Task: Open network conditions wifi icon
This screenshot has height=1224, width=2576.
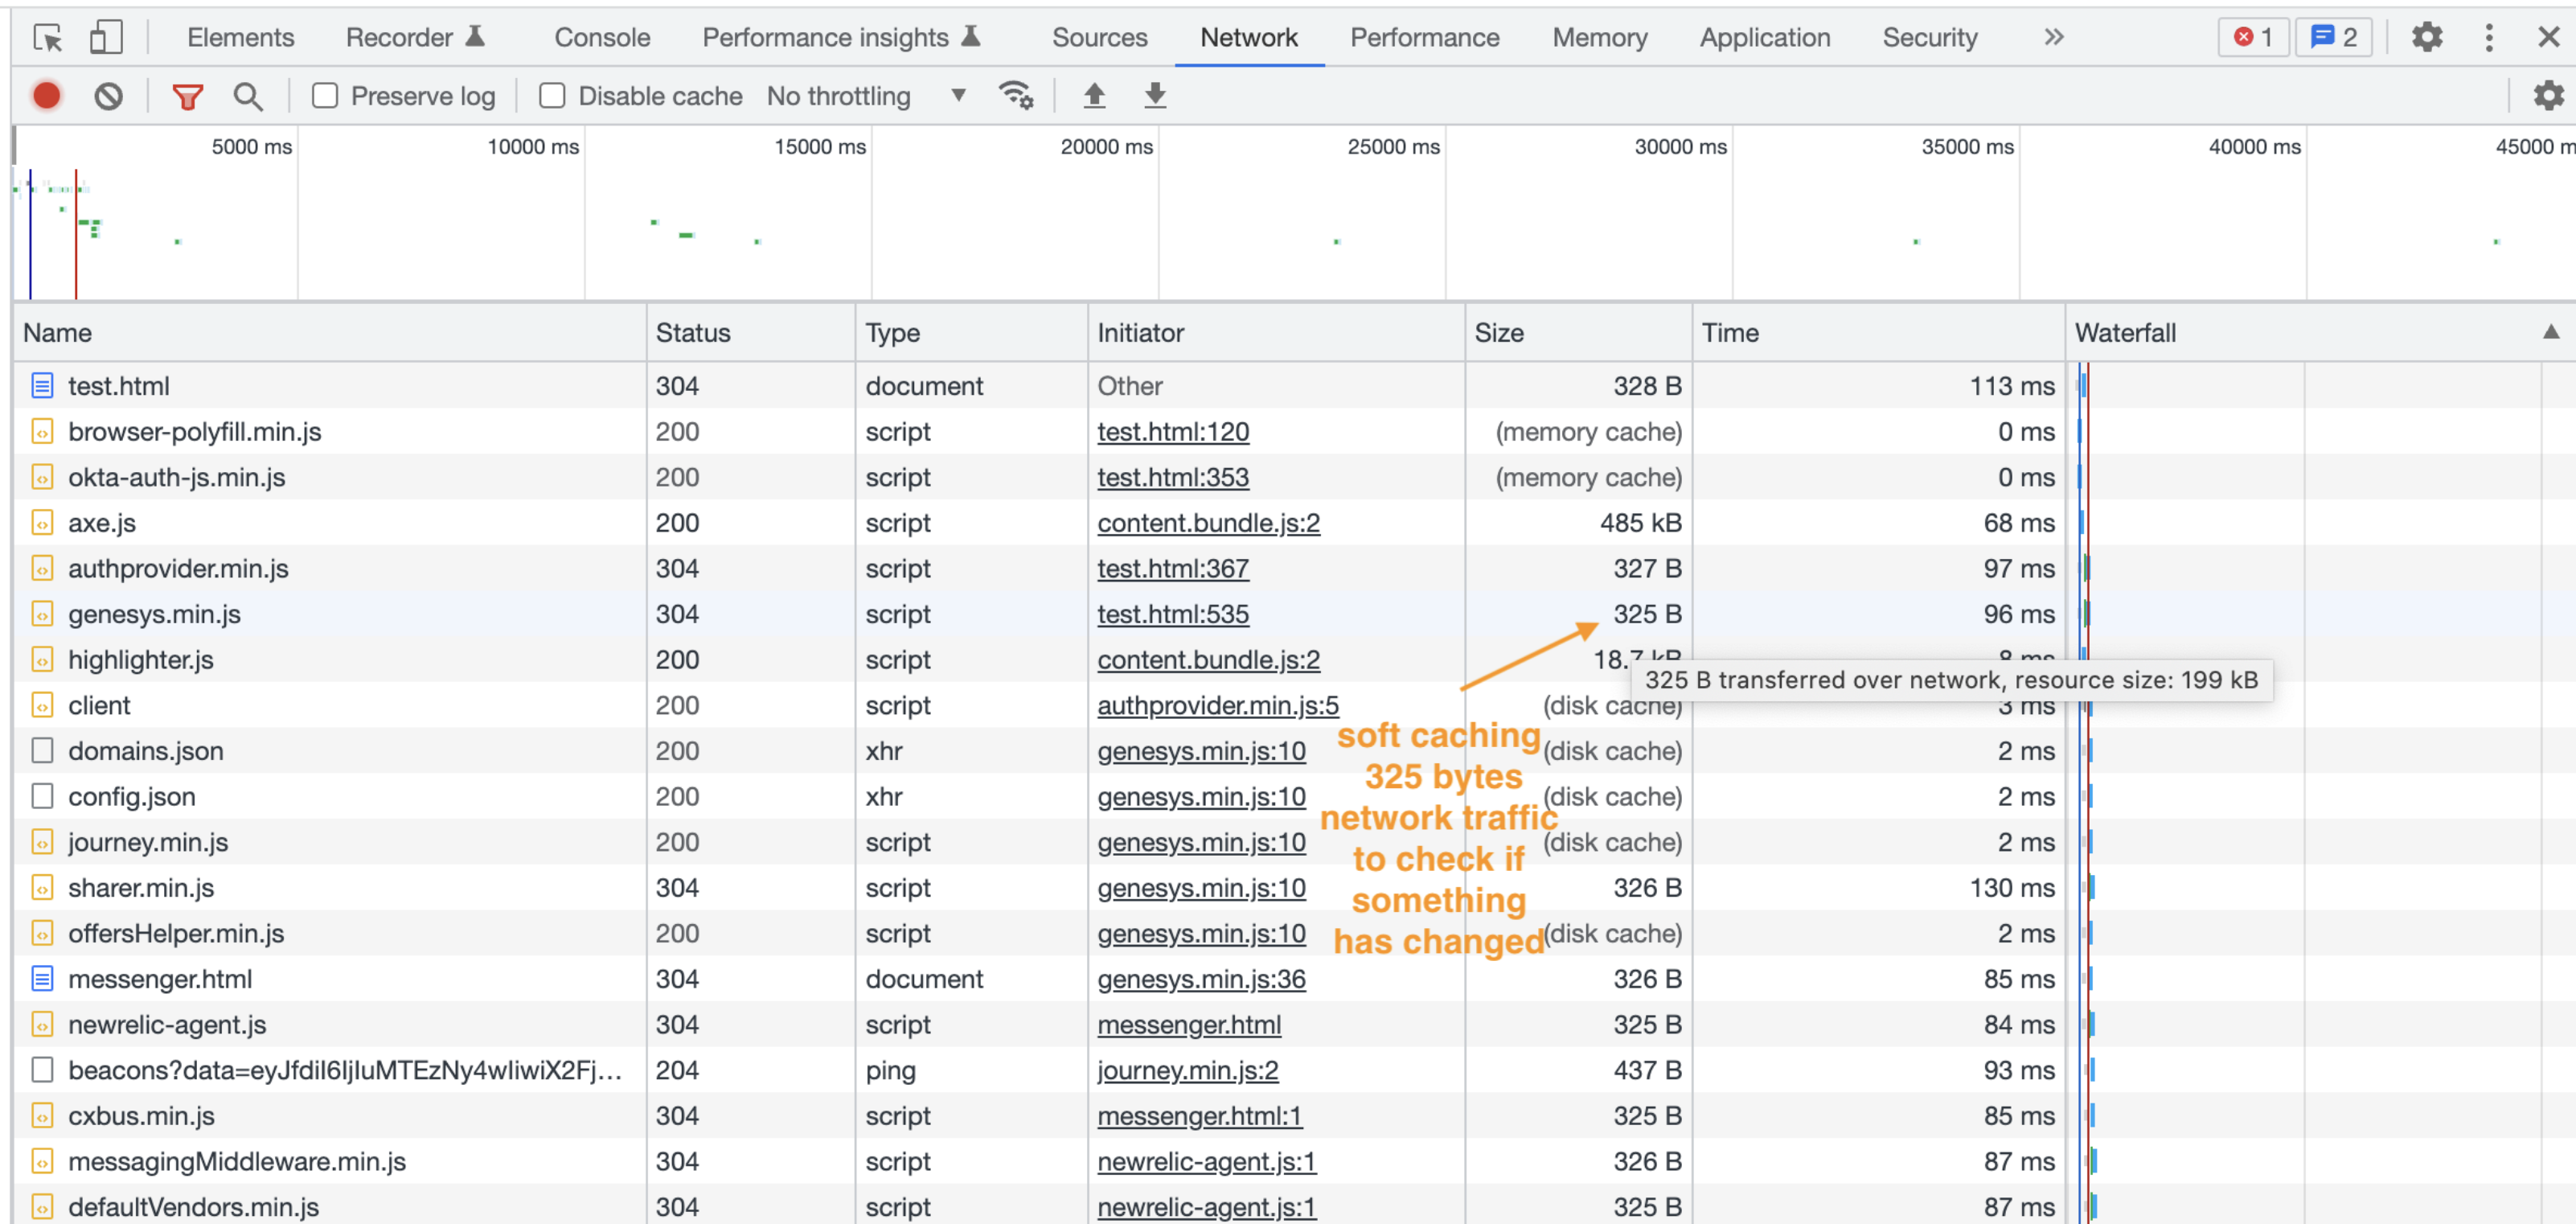Action: [x=1016, y=96]
